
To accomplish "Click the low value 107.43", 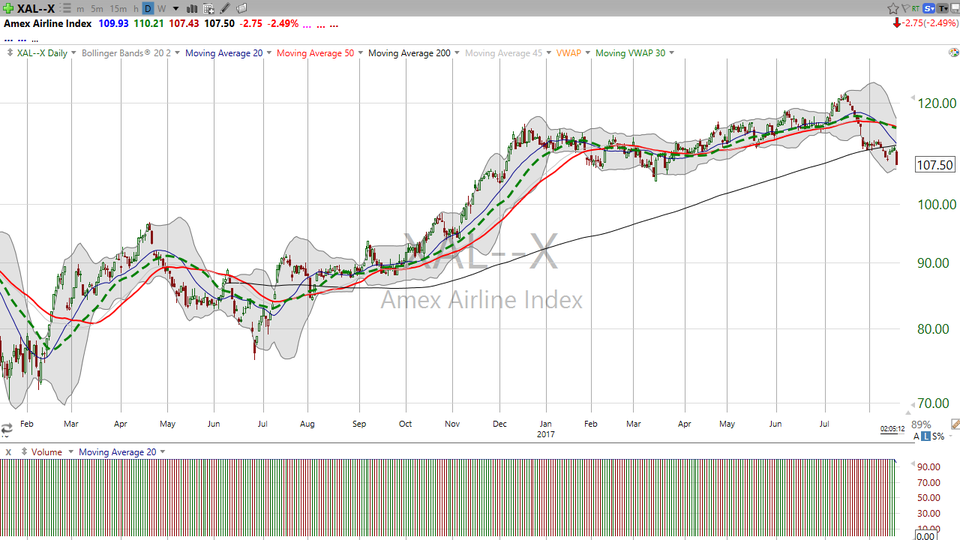I will [184, 23].
